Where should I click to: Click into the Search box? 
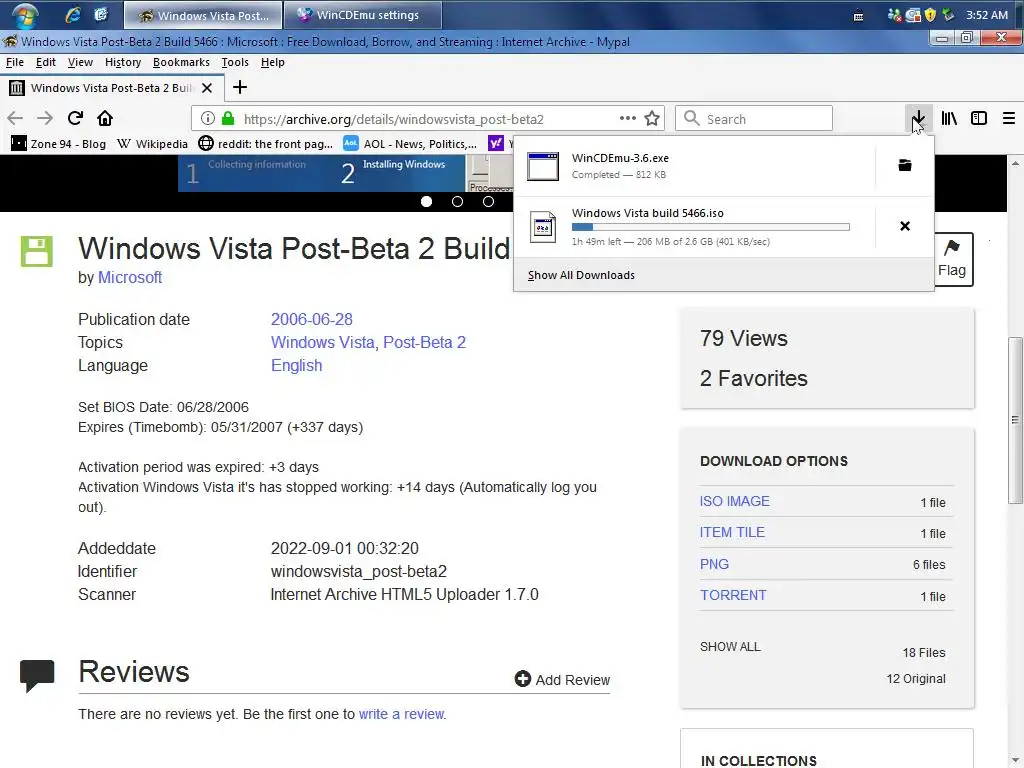pos(754,118)
